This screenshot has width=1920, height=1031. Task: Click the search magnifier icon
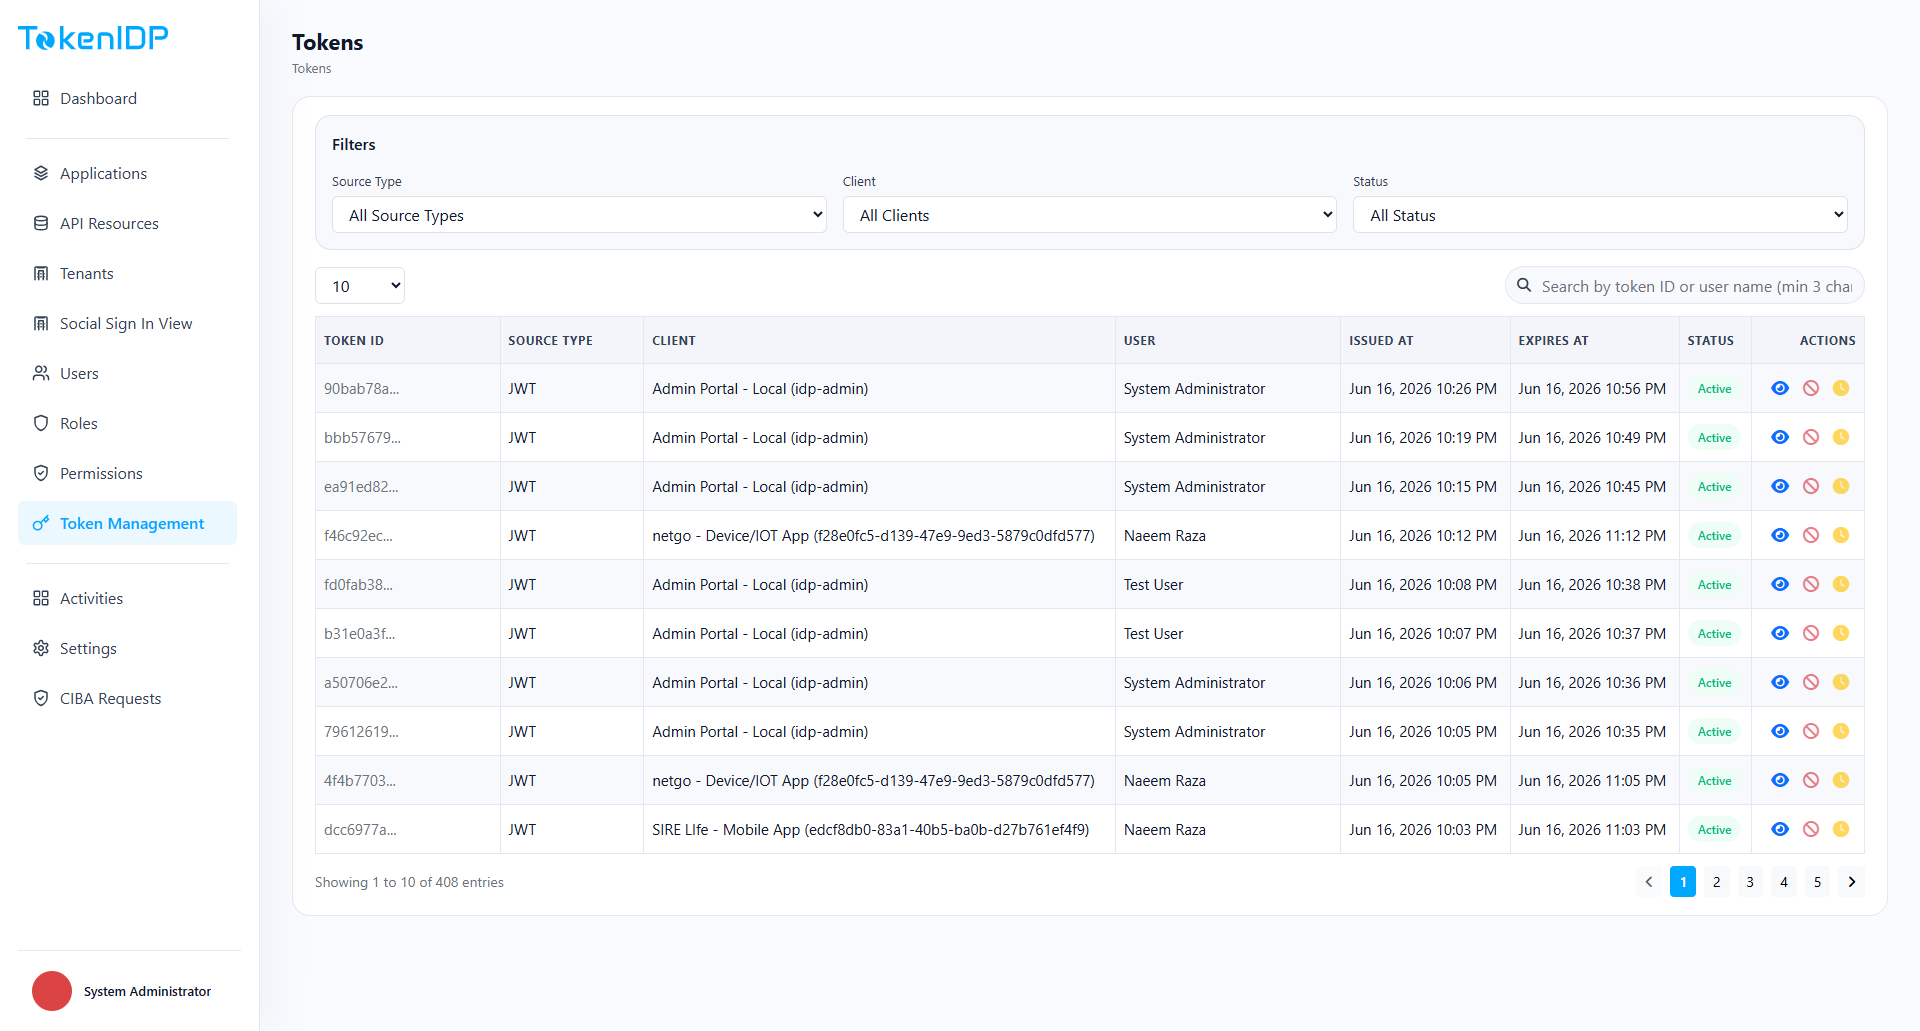[1524, 285]
